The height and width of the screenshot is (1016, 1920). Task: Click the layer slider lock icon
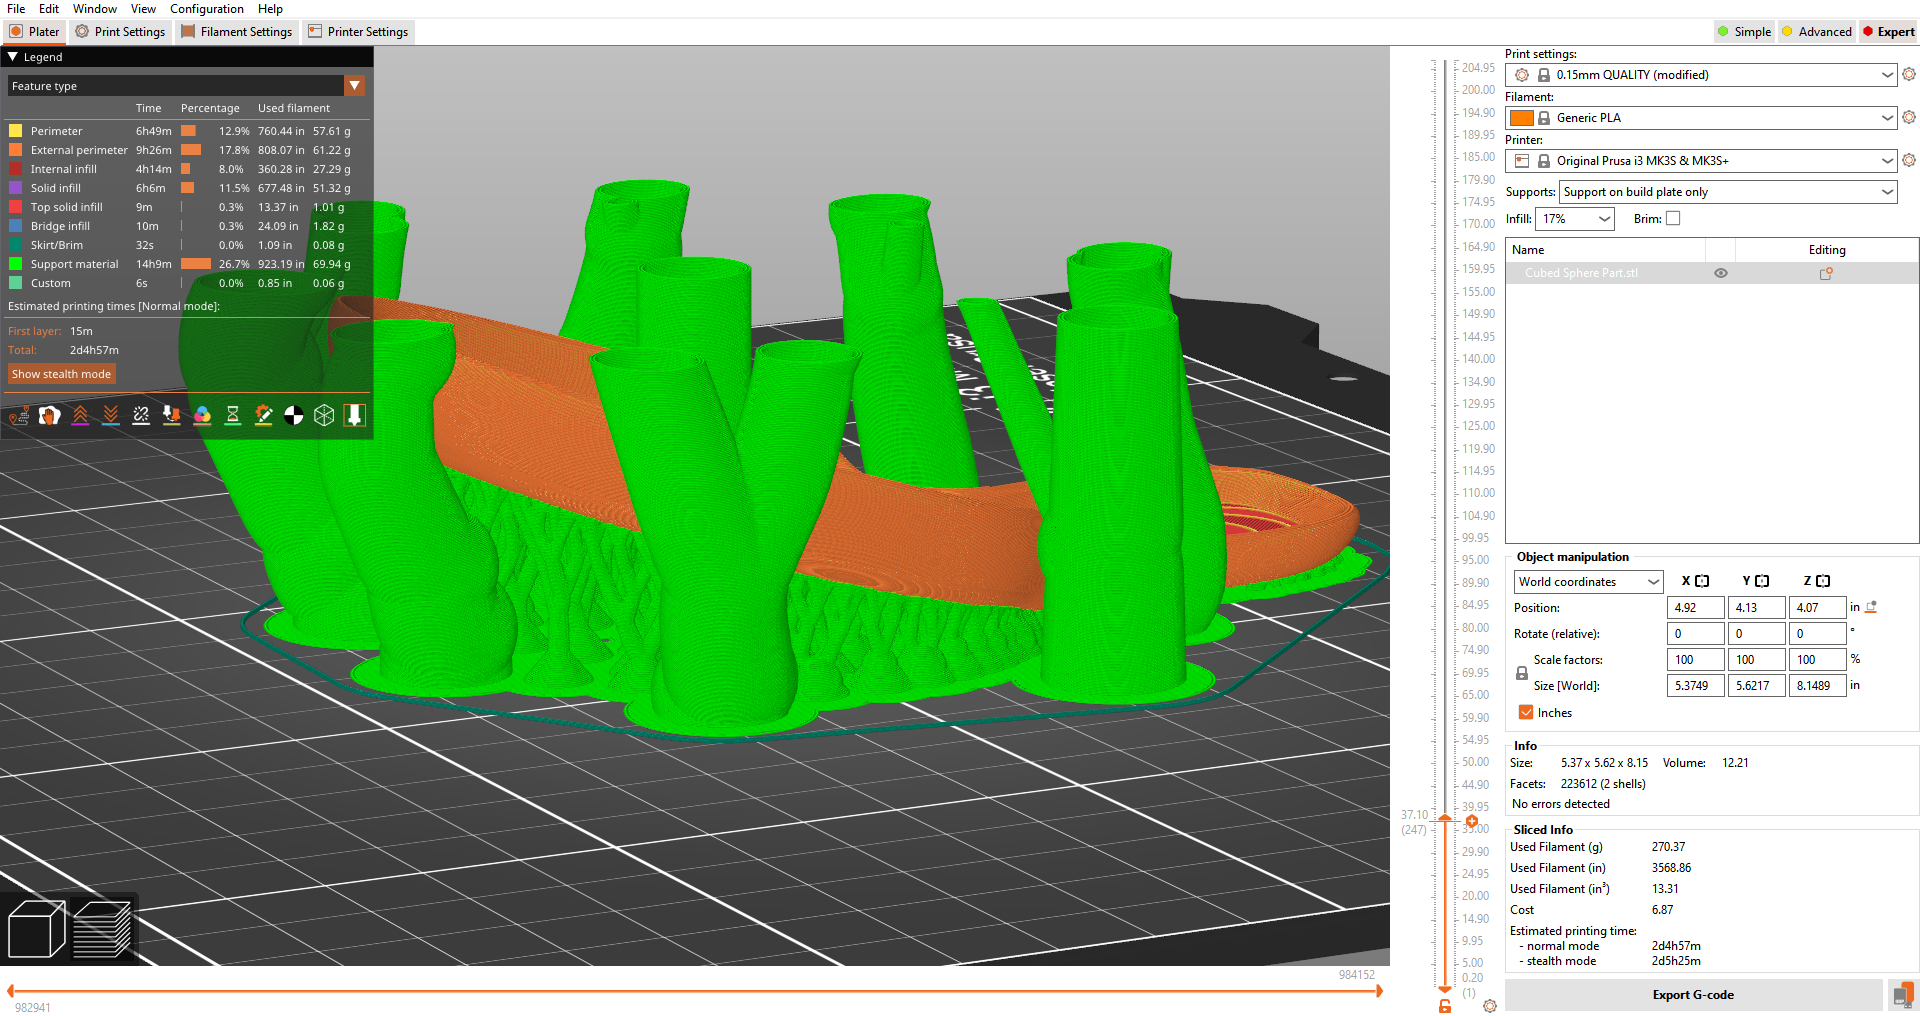tap(1445, 1005)
